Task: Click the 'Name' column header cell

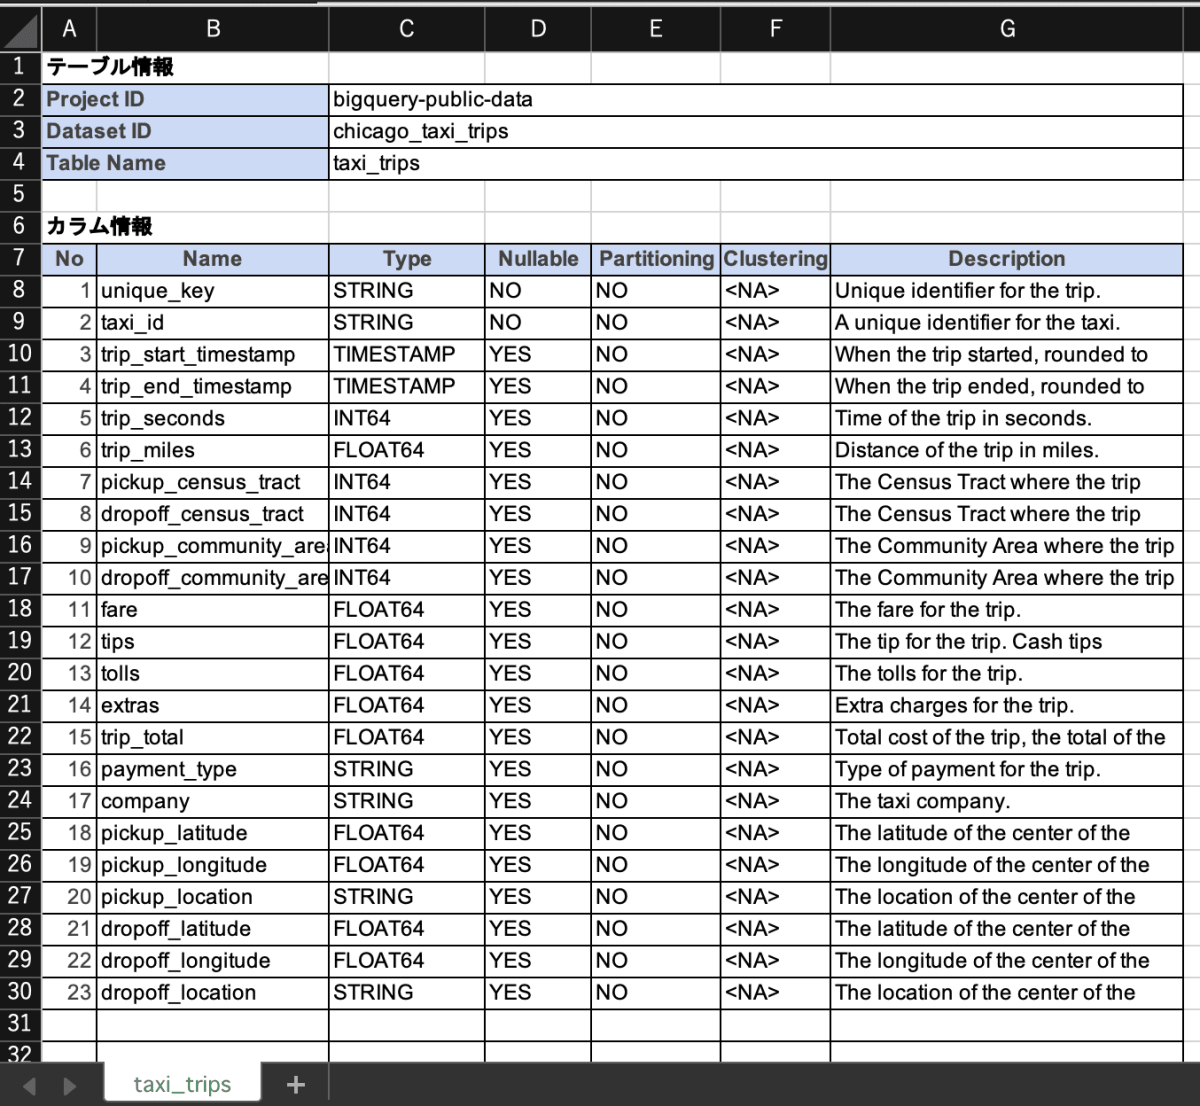Action: [x=213, y=259]
